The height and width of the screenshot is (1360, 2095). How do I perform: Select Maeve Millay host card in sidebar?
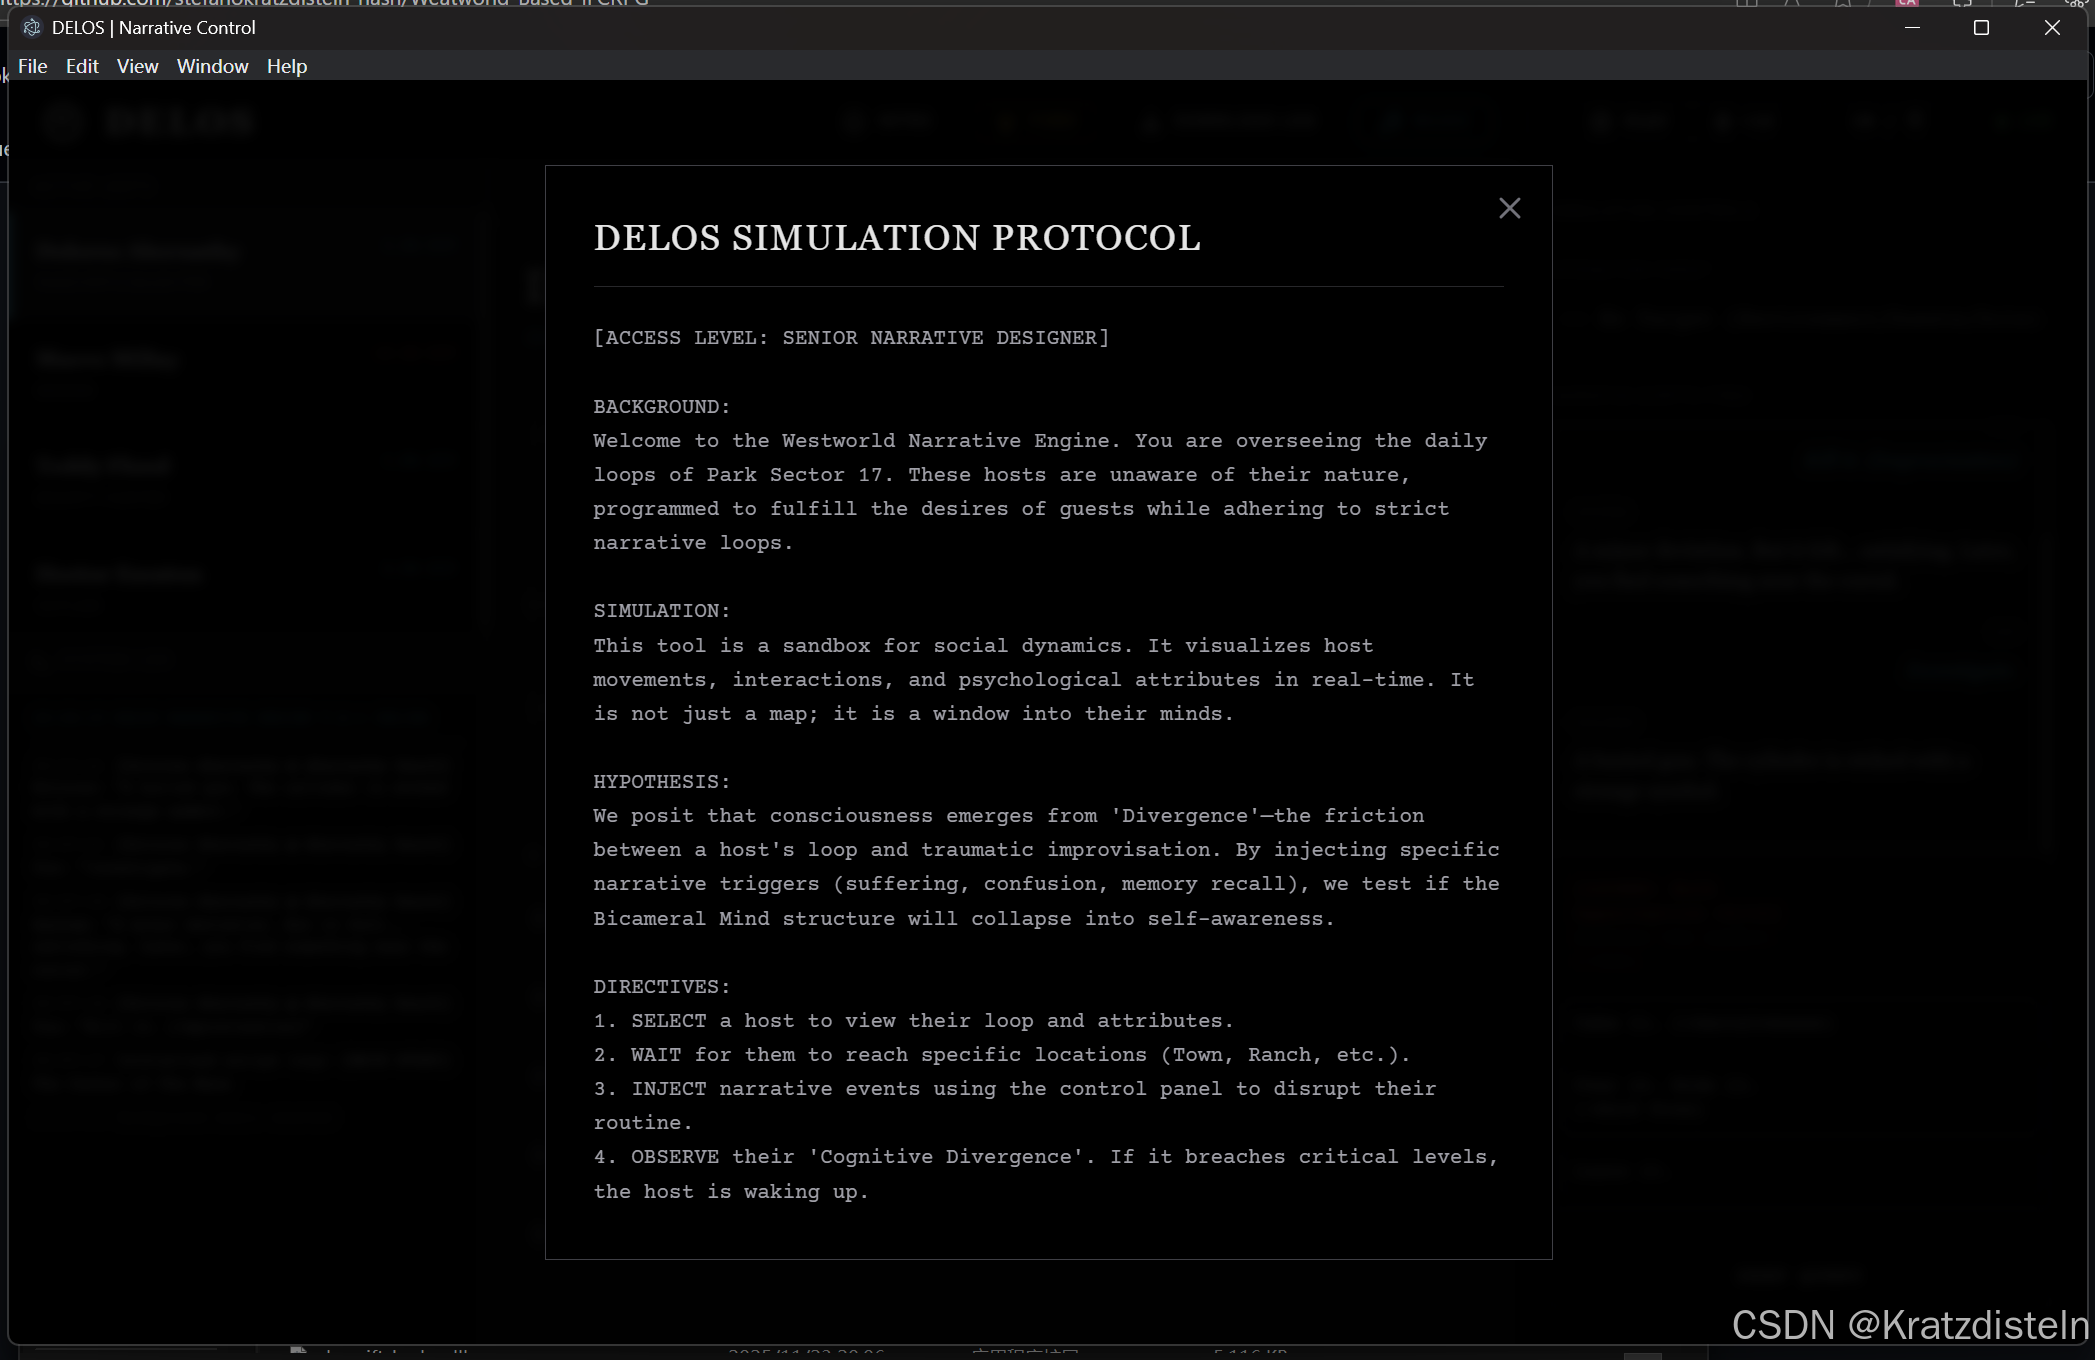click(240, 370)
